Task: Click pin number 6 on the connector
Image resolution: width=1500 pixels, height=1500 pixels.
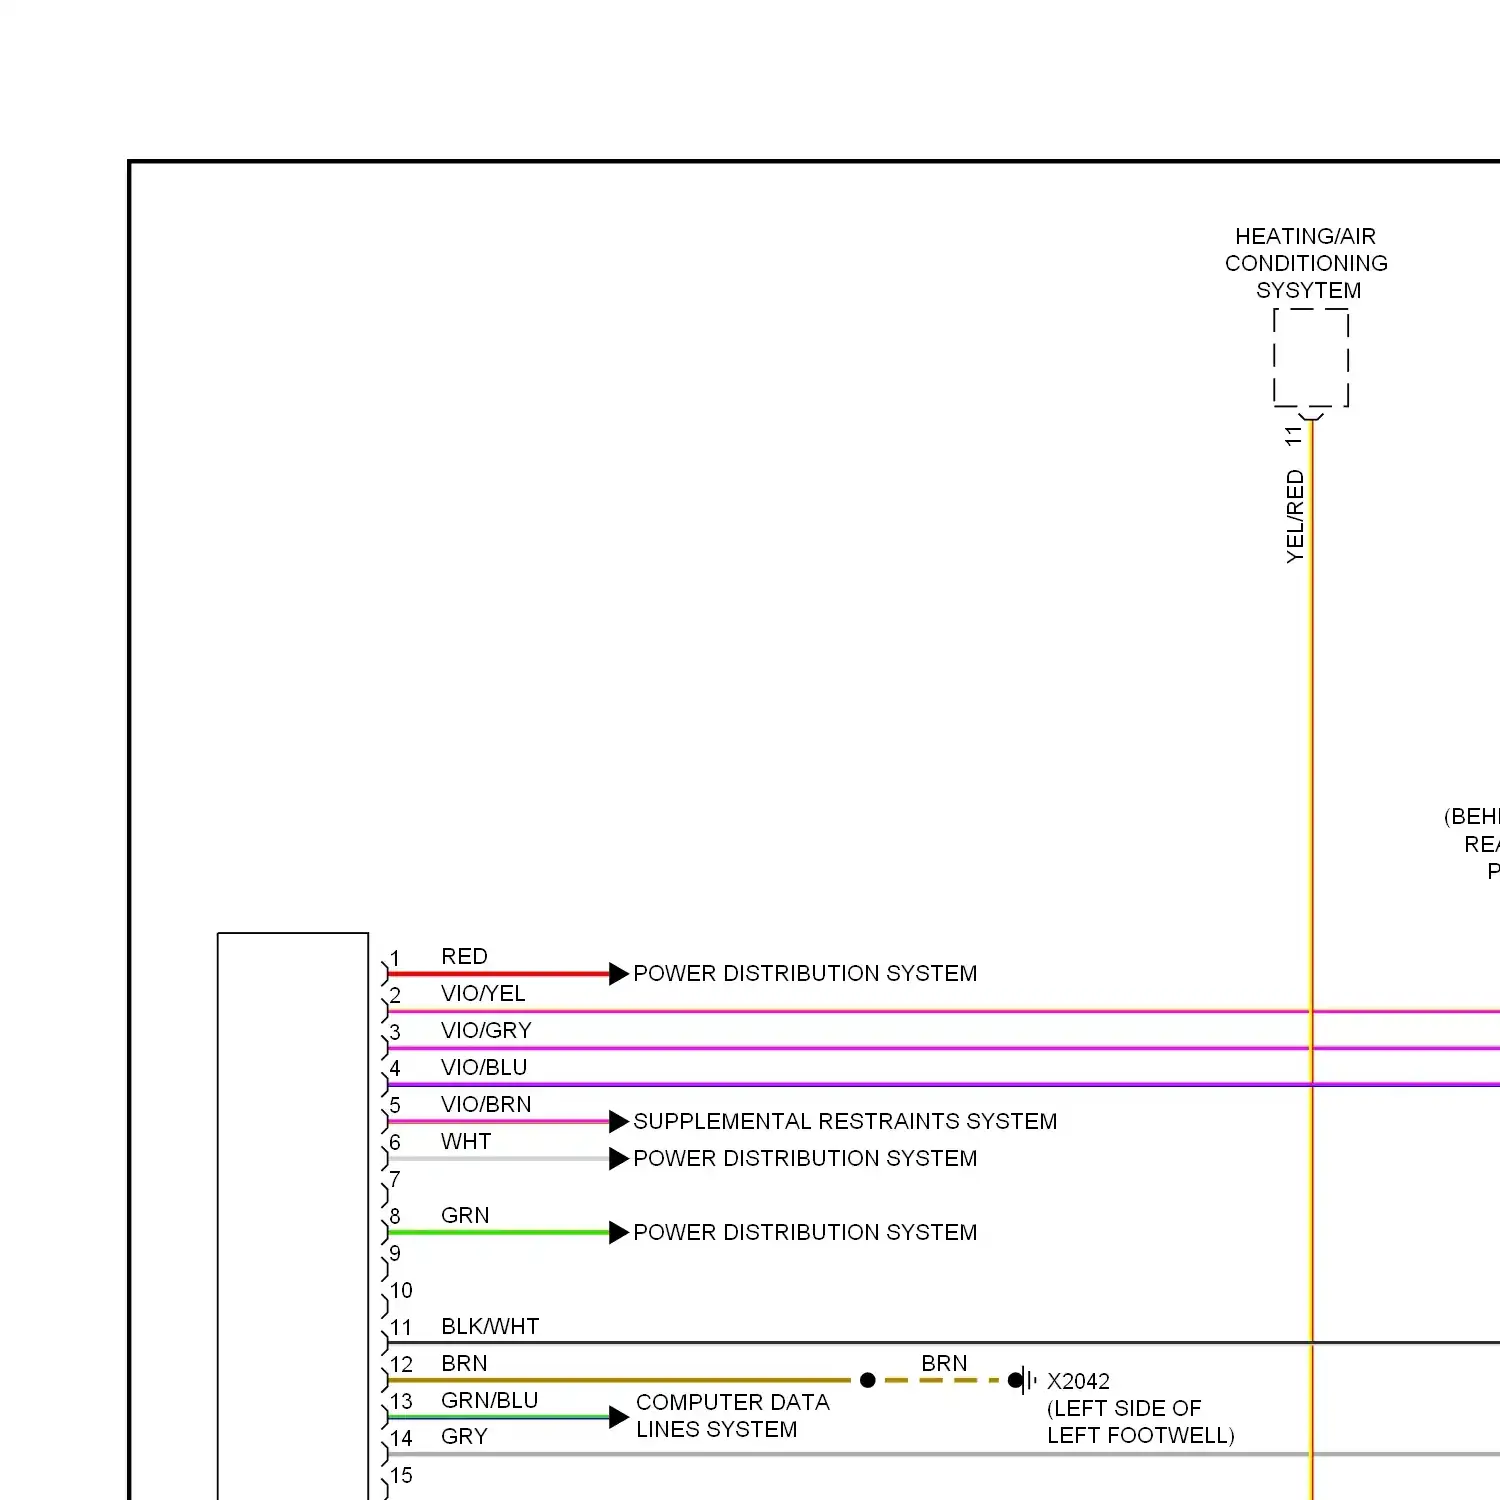Action: (x=395, y=1142)
